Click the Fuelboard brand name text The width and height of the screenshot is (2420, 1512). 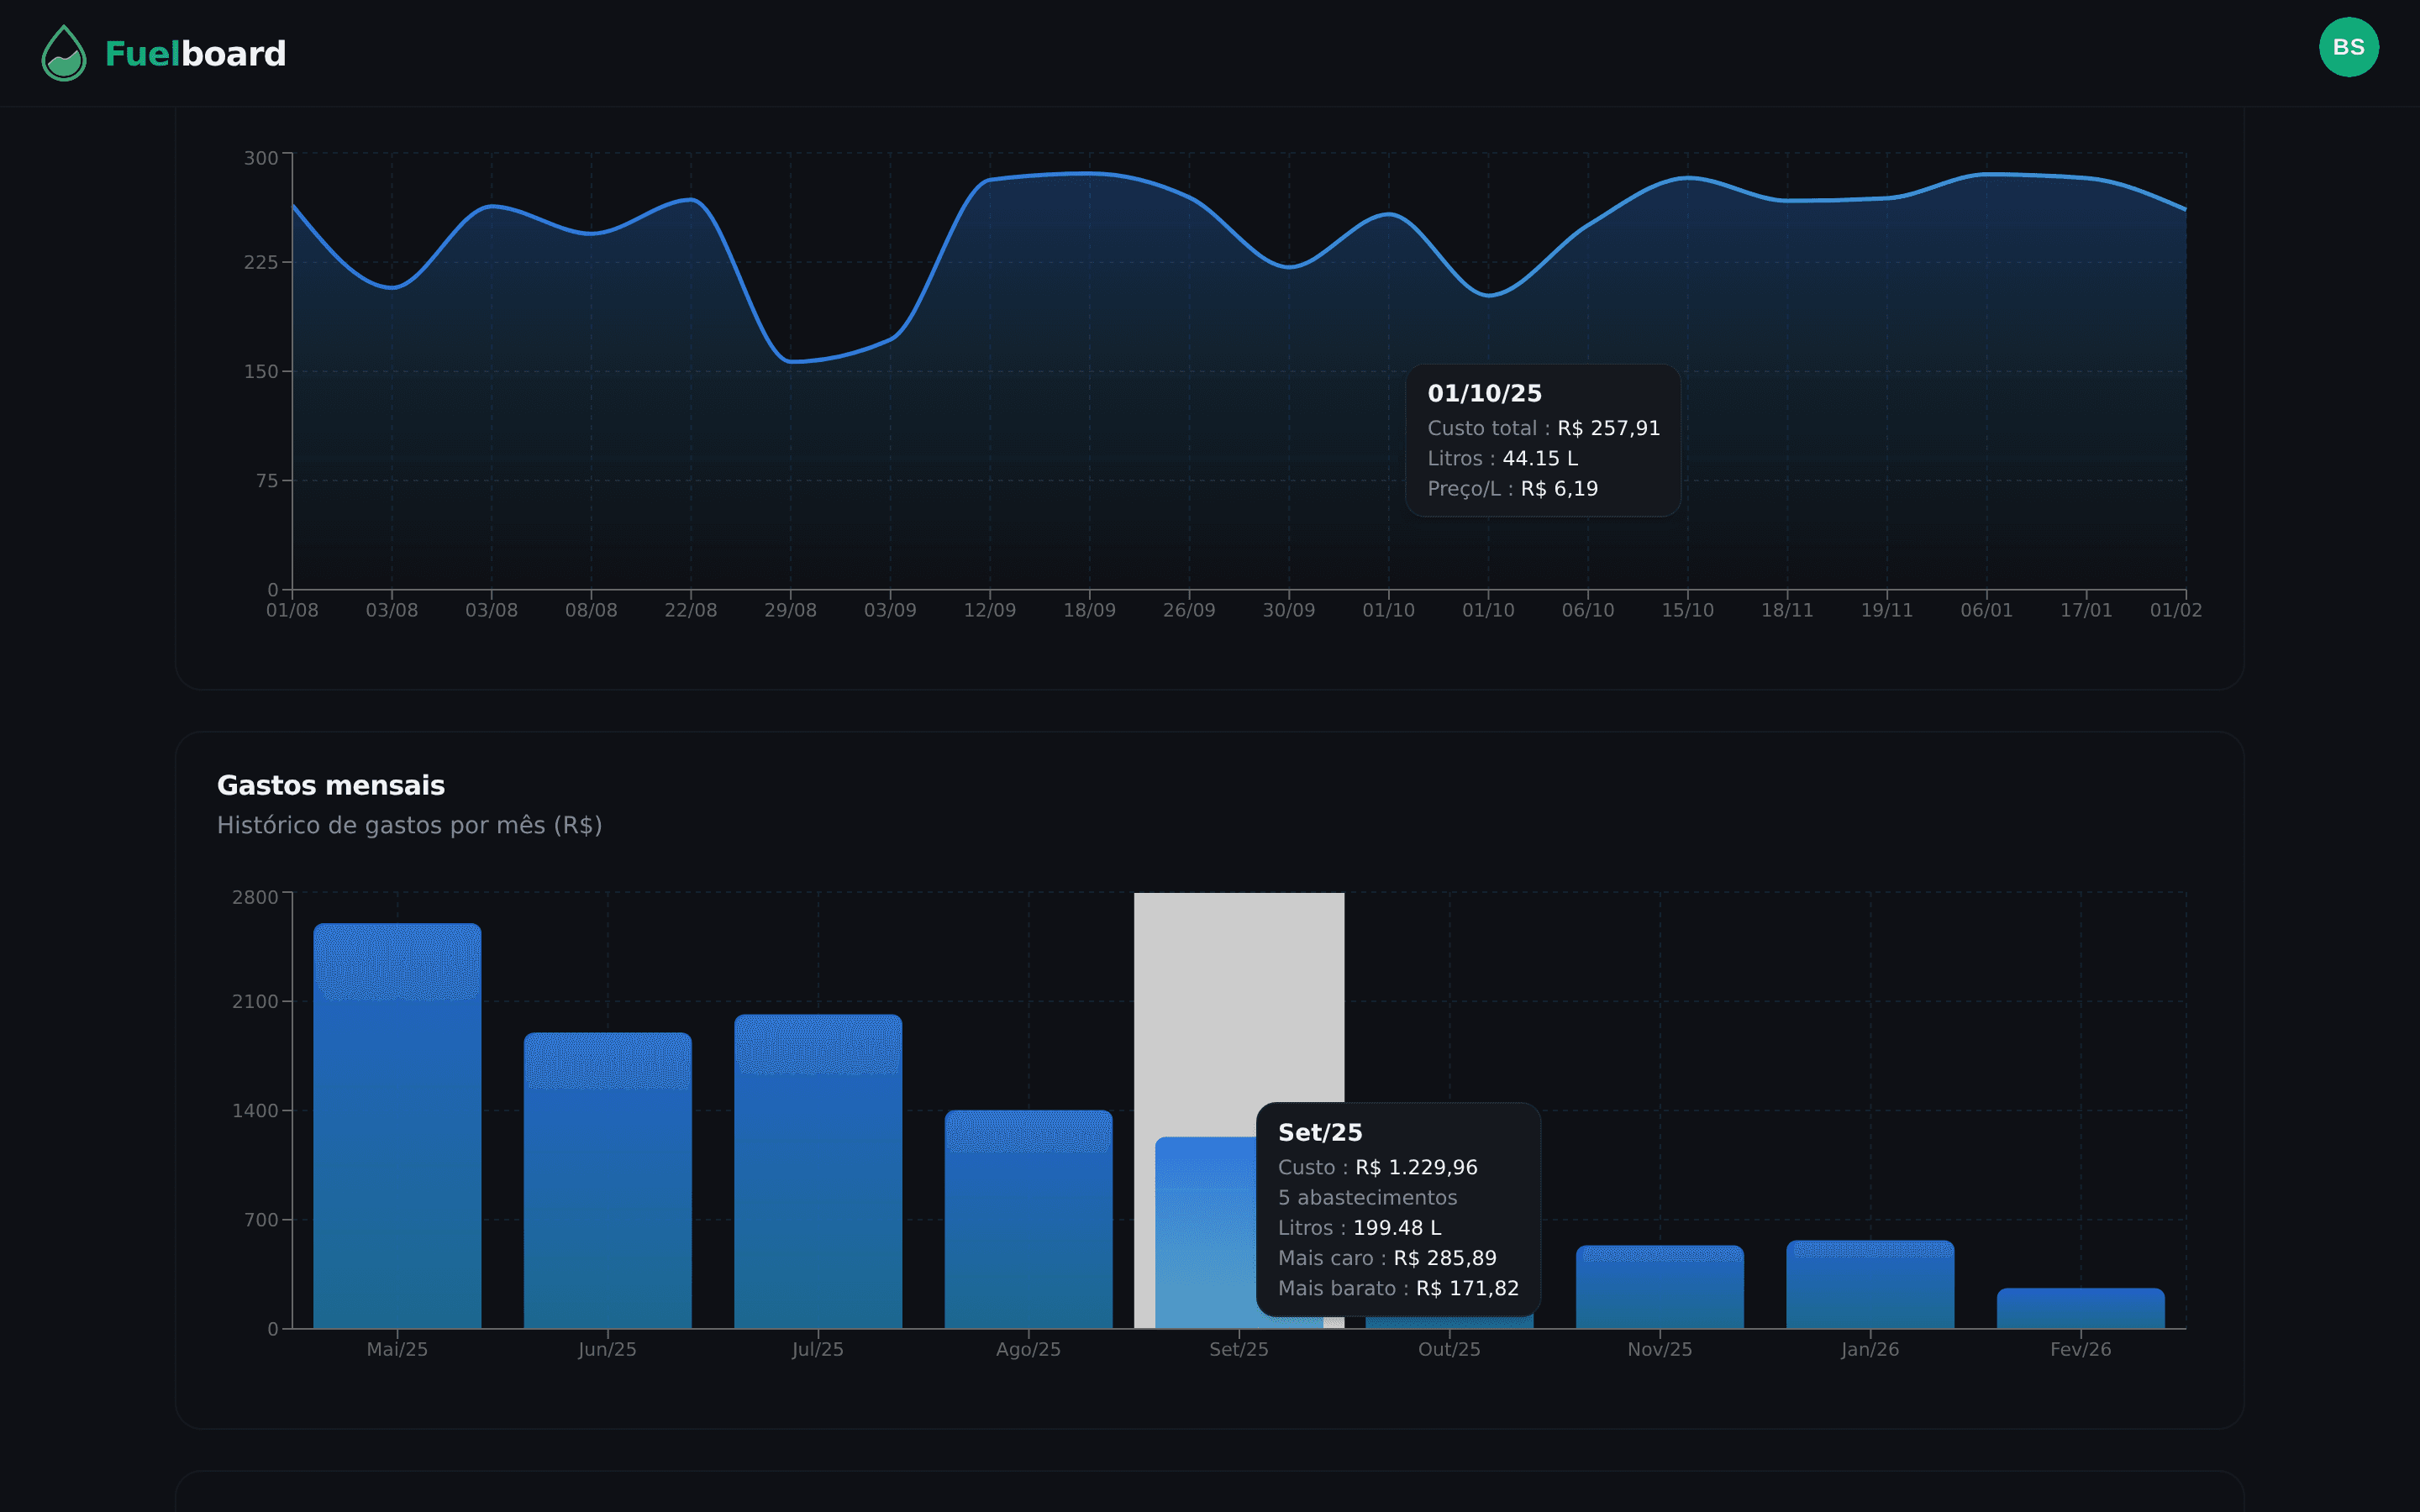(x=195, y=54)
